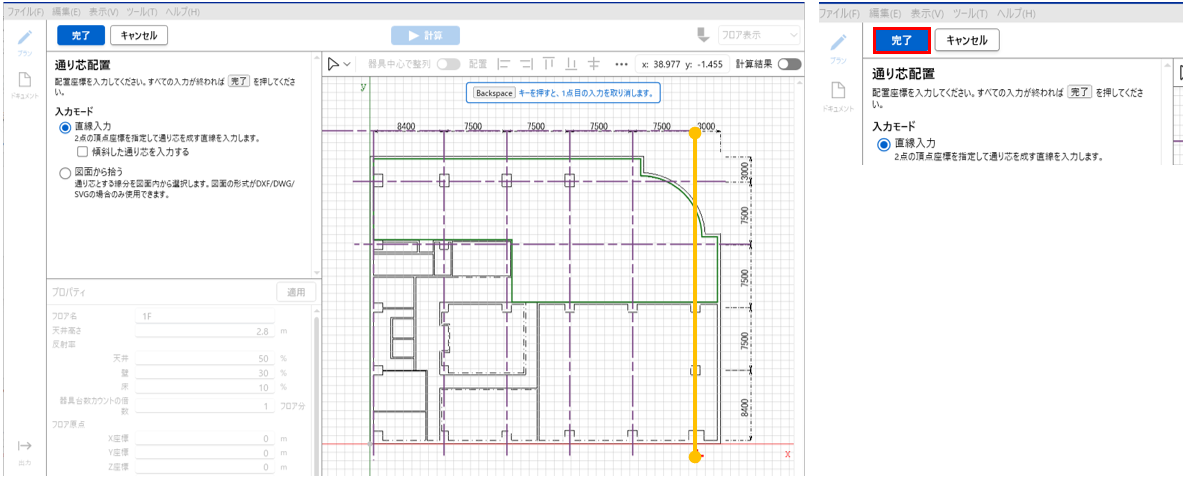Toggle the 計算結果 switch
The width and height of the screenshot is (1183, 485).
tap(790, 64)
